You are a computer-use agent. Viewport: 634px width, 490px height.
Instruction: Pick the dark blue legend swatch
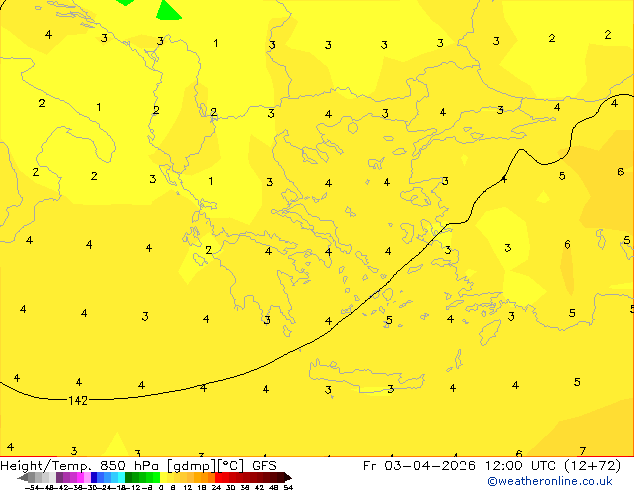[x=94, y=477]
